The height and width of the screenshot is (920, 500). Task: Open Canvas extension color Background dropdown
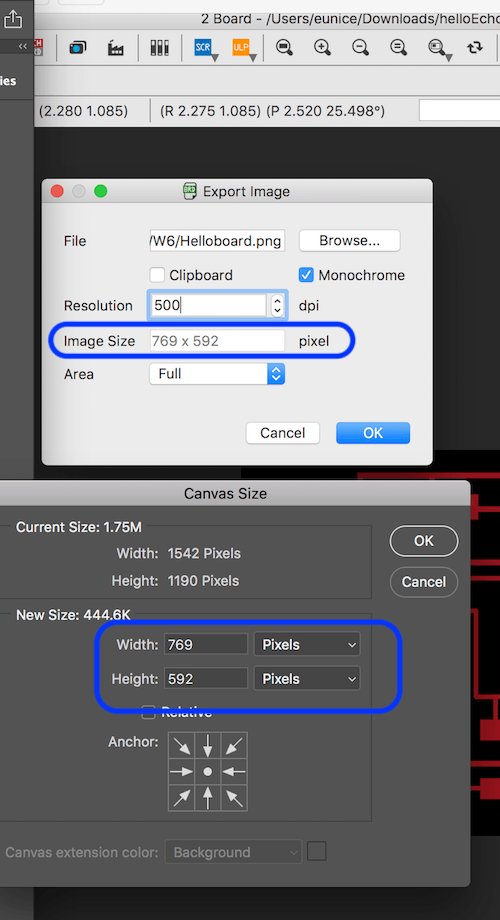[x=233, y=852]
